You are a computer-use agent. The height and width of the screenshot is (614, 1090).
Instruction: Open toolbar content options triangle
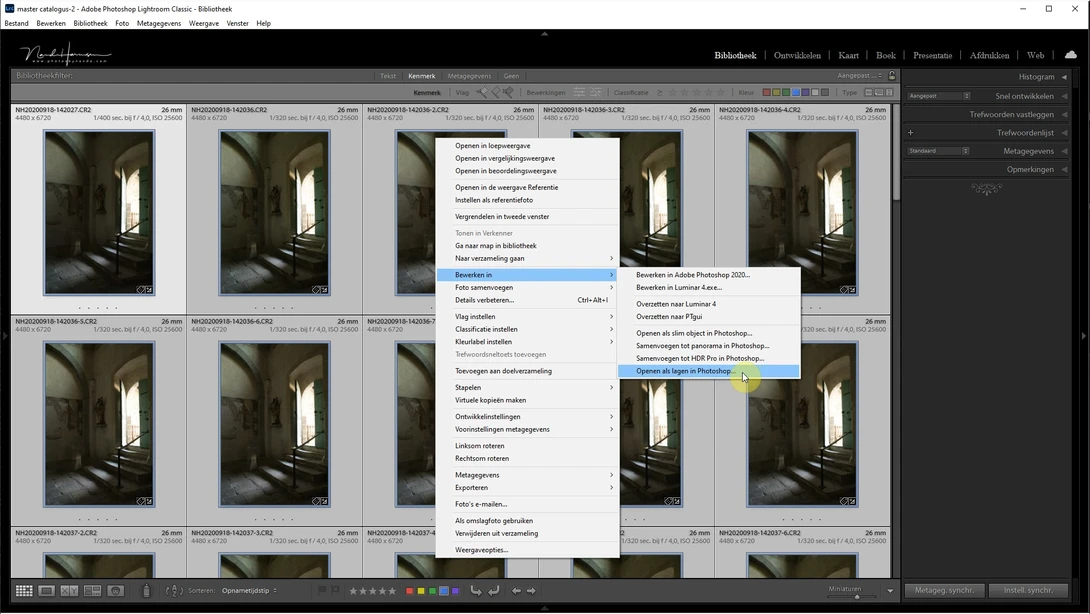click(890, 591)
